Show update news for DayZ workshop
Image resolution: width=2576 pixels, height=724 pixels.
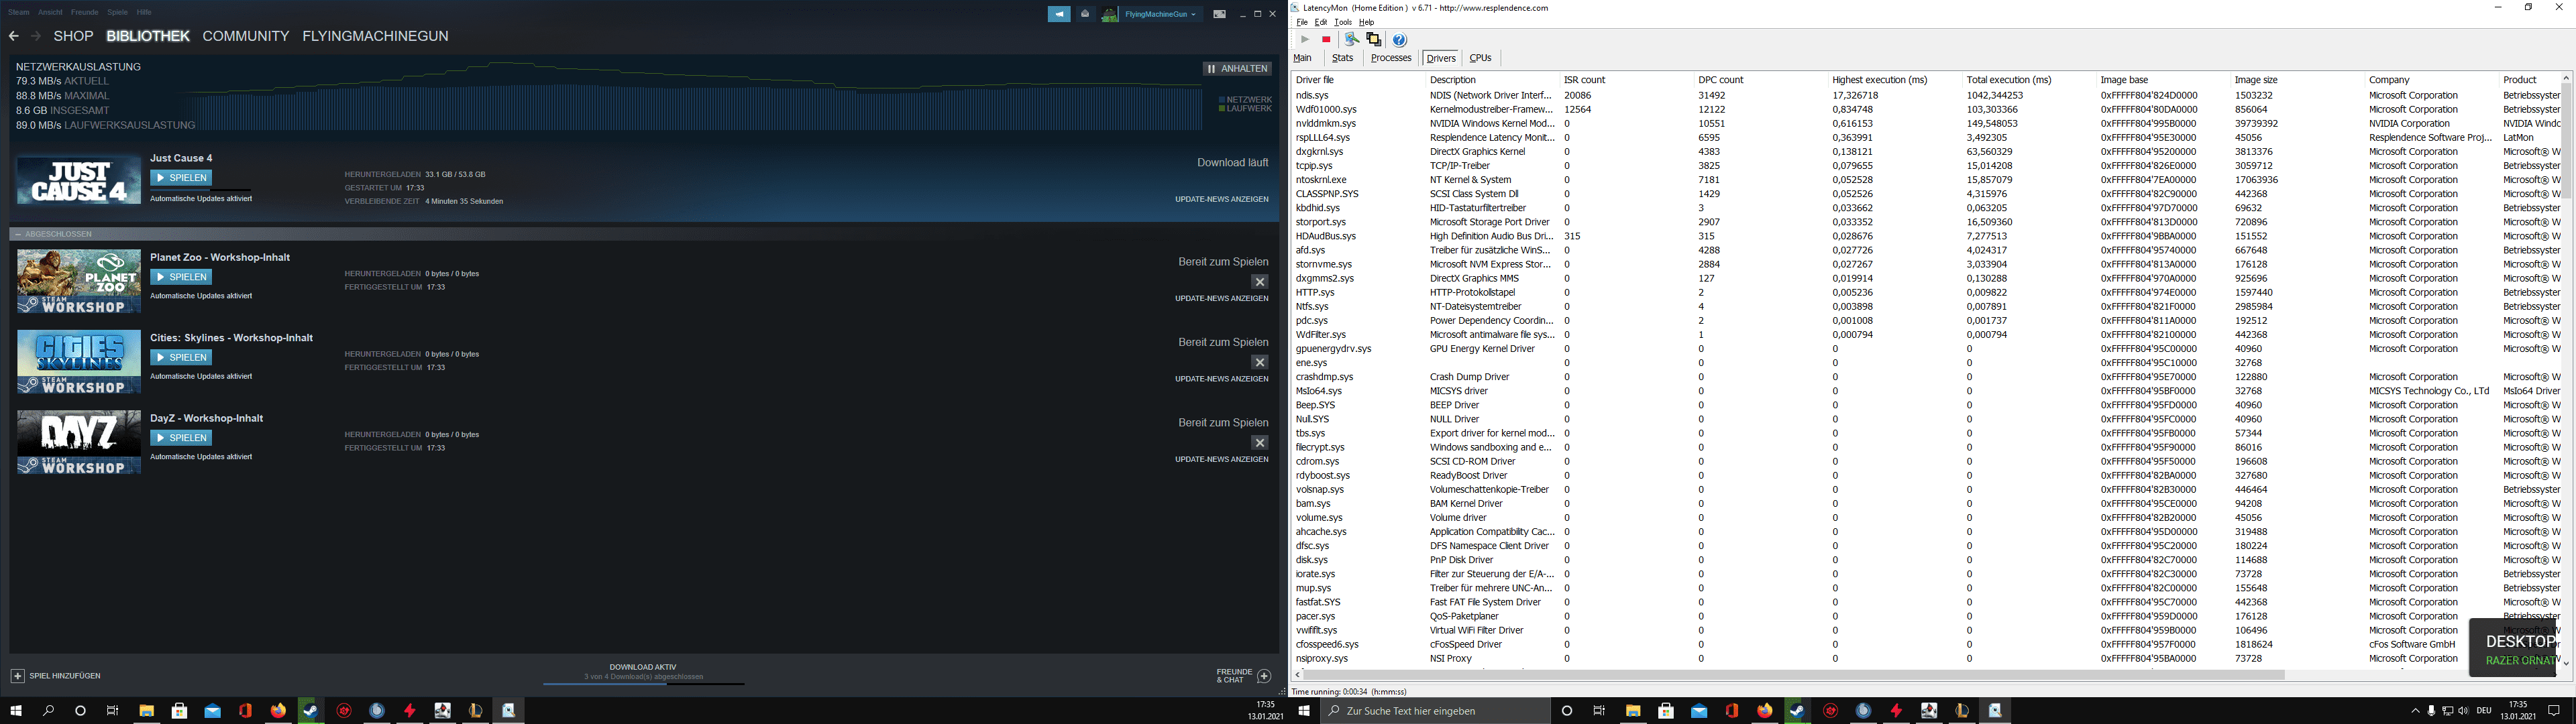click(x=1221, y=459)
